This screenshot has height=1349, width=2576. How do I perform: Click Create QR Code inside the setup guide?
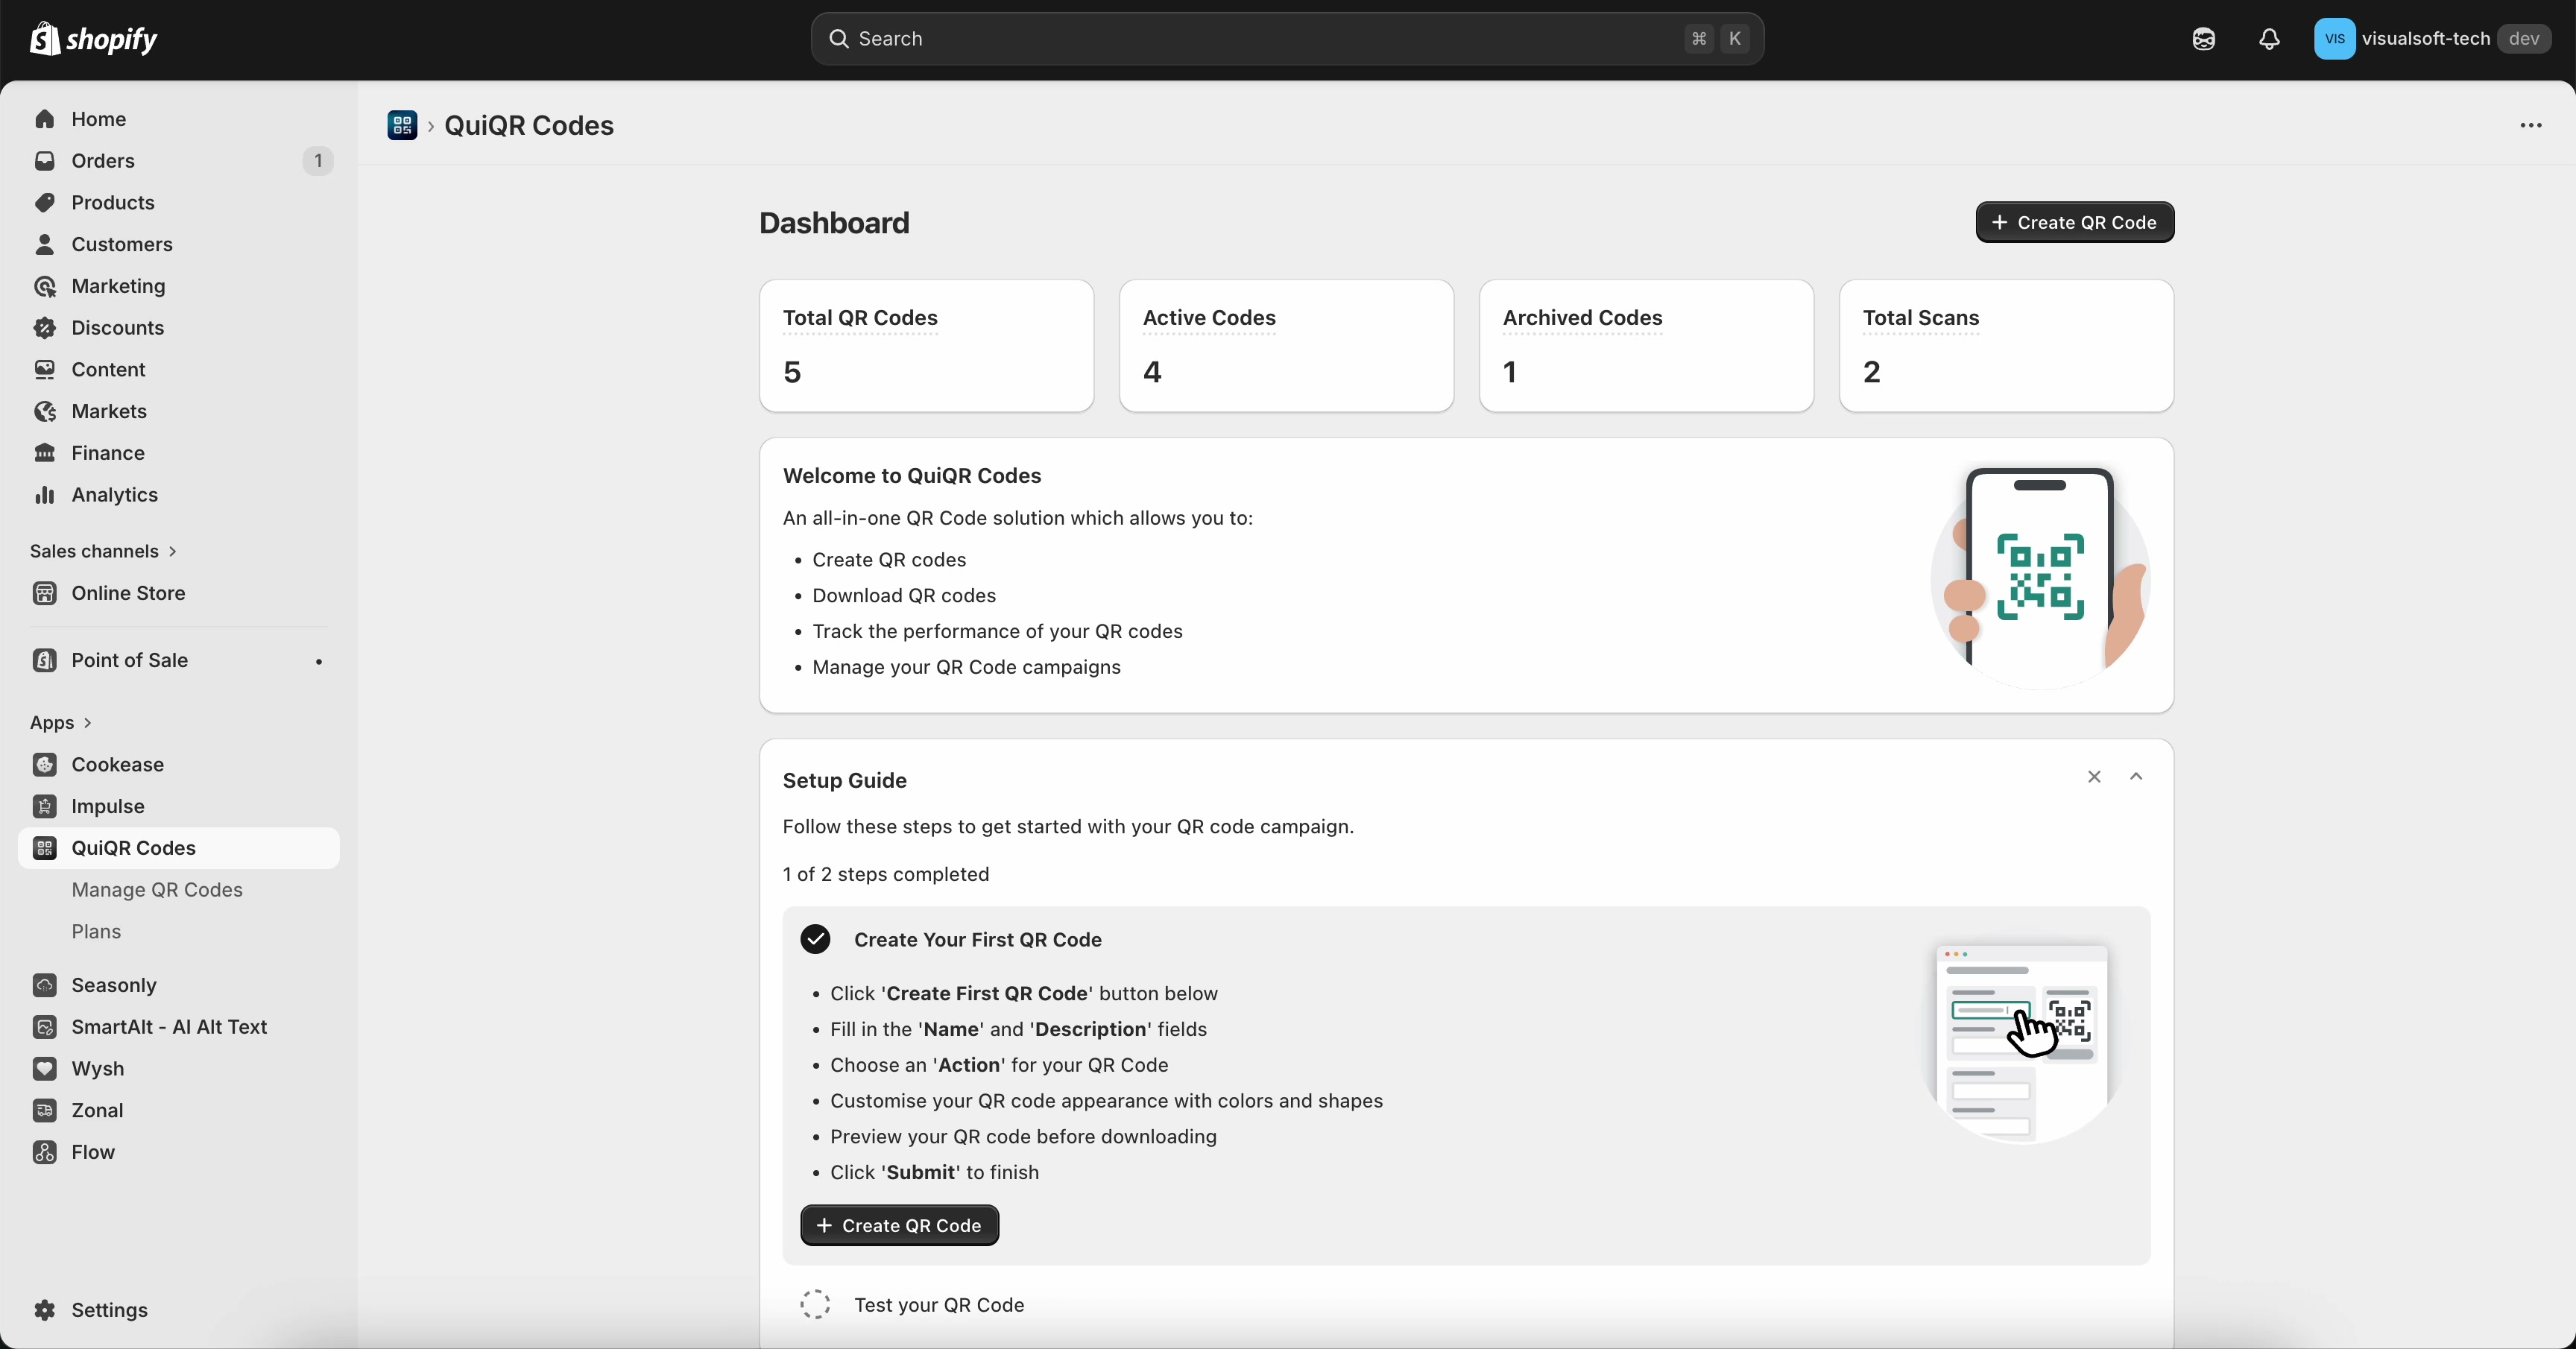tap(899, 1226)
